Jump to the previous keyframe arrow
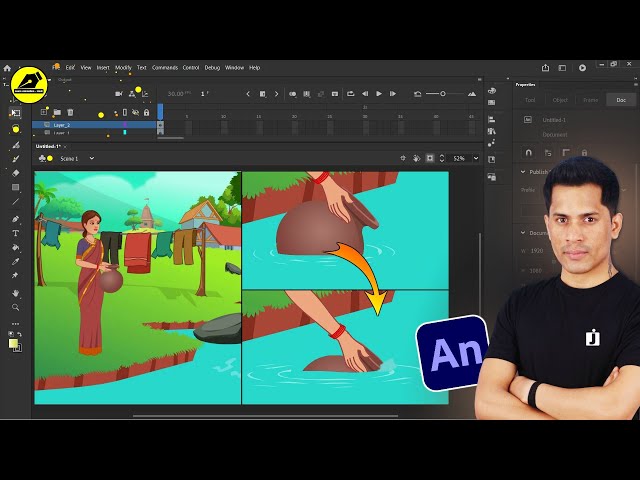 point(248,94)
